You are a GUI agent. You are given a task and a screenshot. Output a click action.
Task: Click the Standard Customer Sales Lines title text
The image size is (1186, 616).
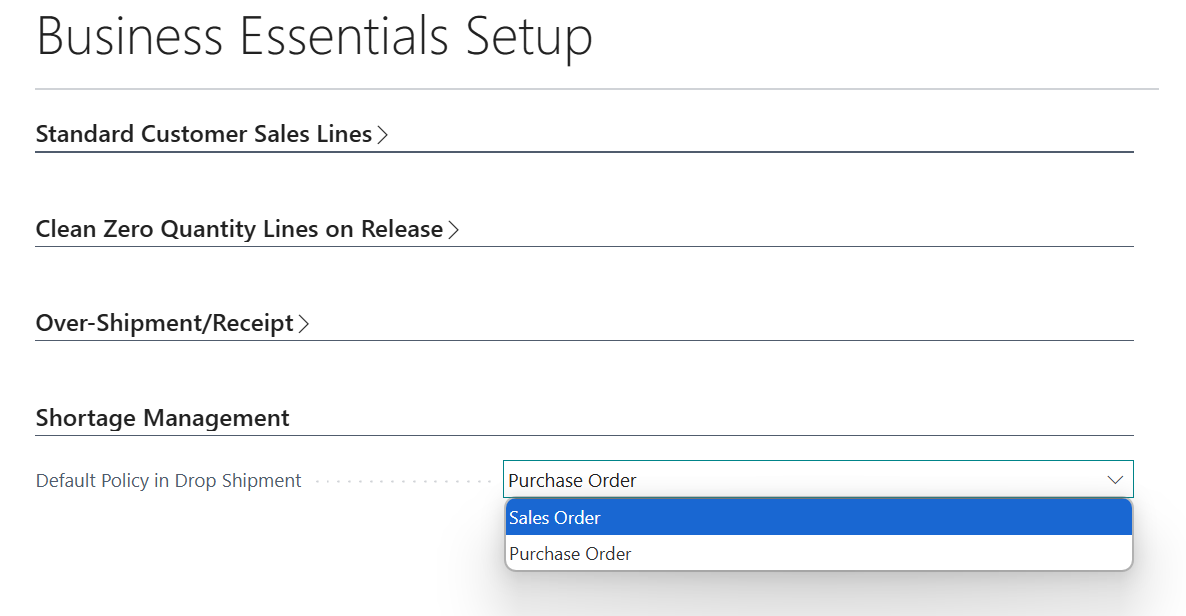pyautogui.click(x=203, y=134)
